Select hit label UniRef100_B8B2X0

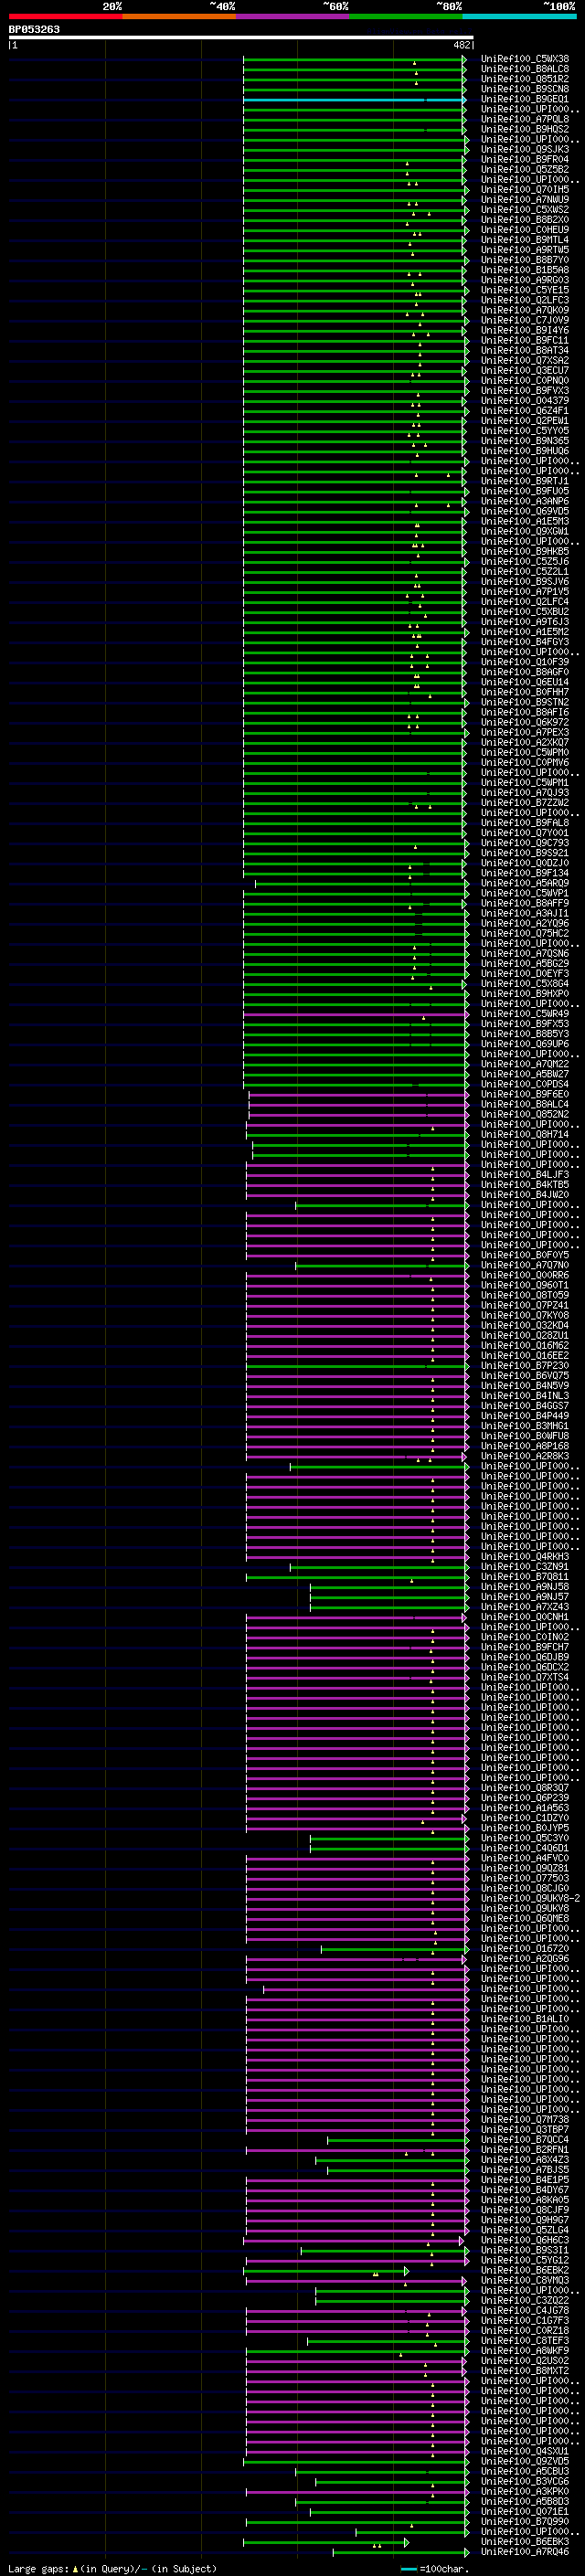click(x=524, y=220)
